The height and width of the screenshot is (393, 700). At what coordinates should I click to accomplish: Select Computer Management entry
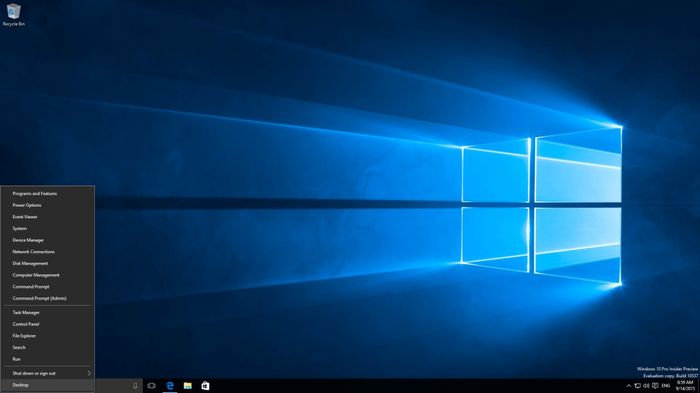coord(48,275)
